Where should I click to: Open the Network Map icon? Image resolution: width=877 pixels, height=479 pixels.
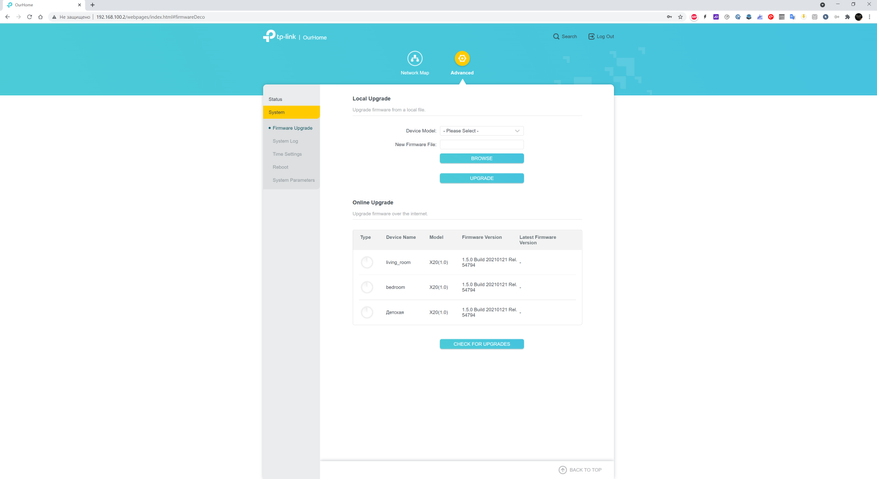tap(414, 59)
